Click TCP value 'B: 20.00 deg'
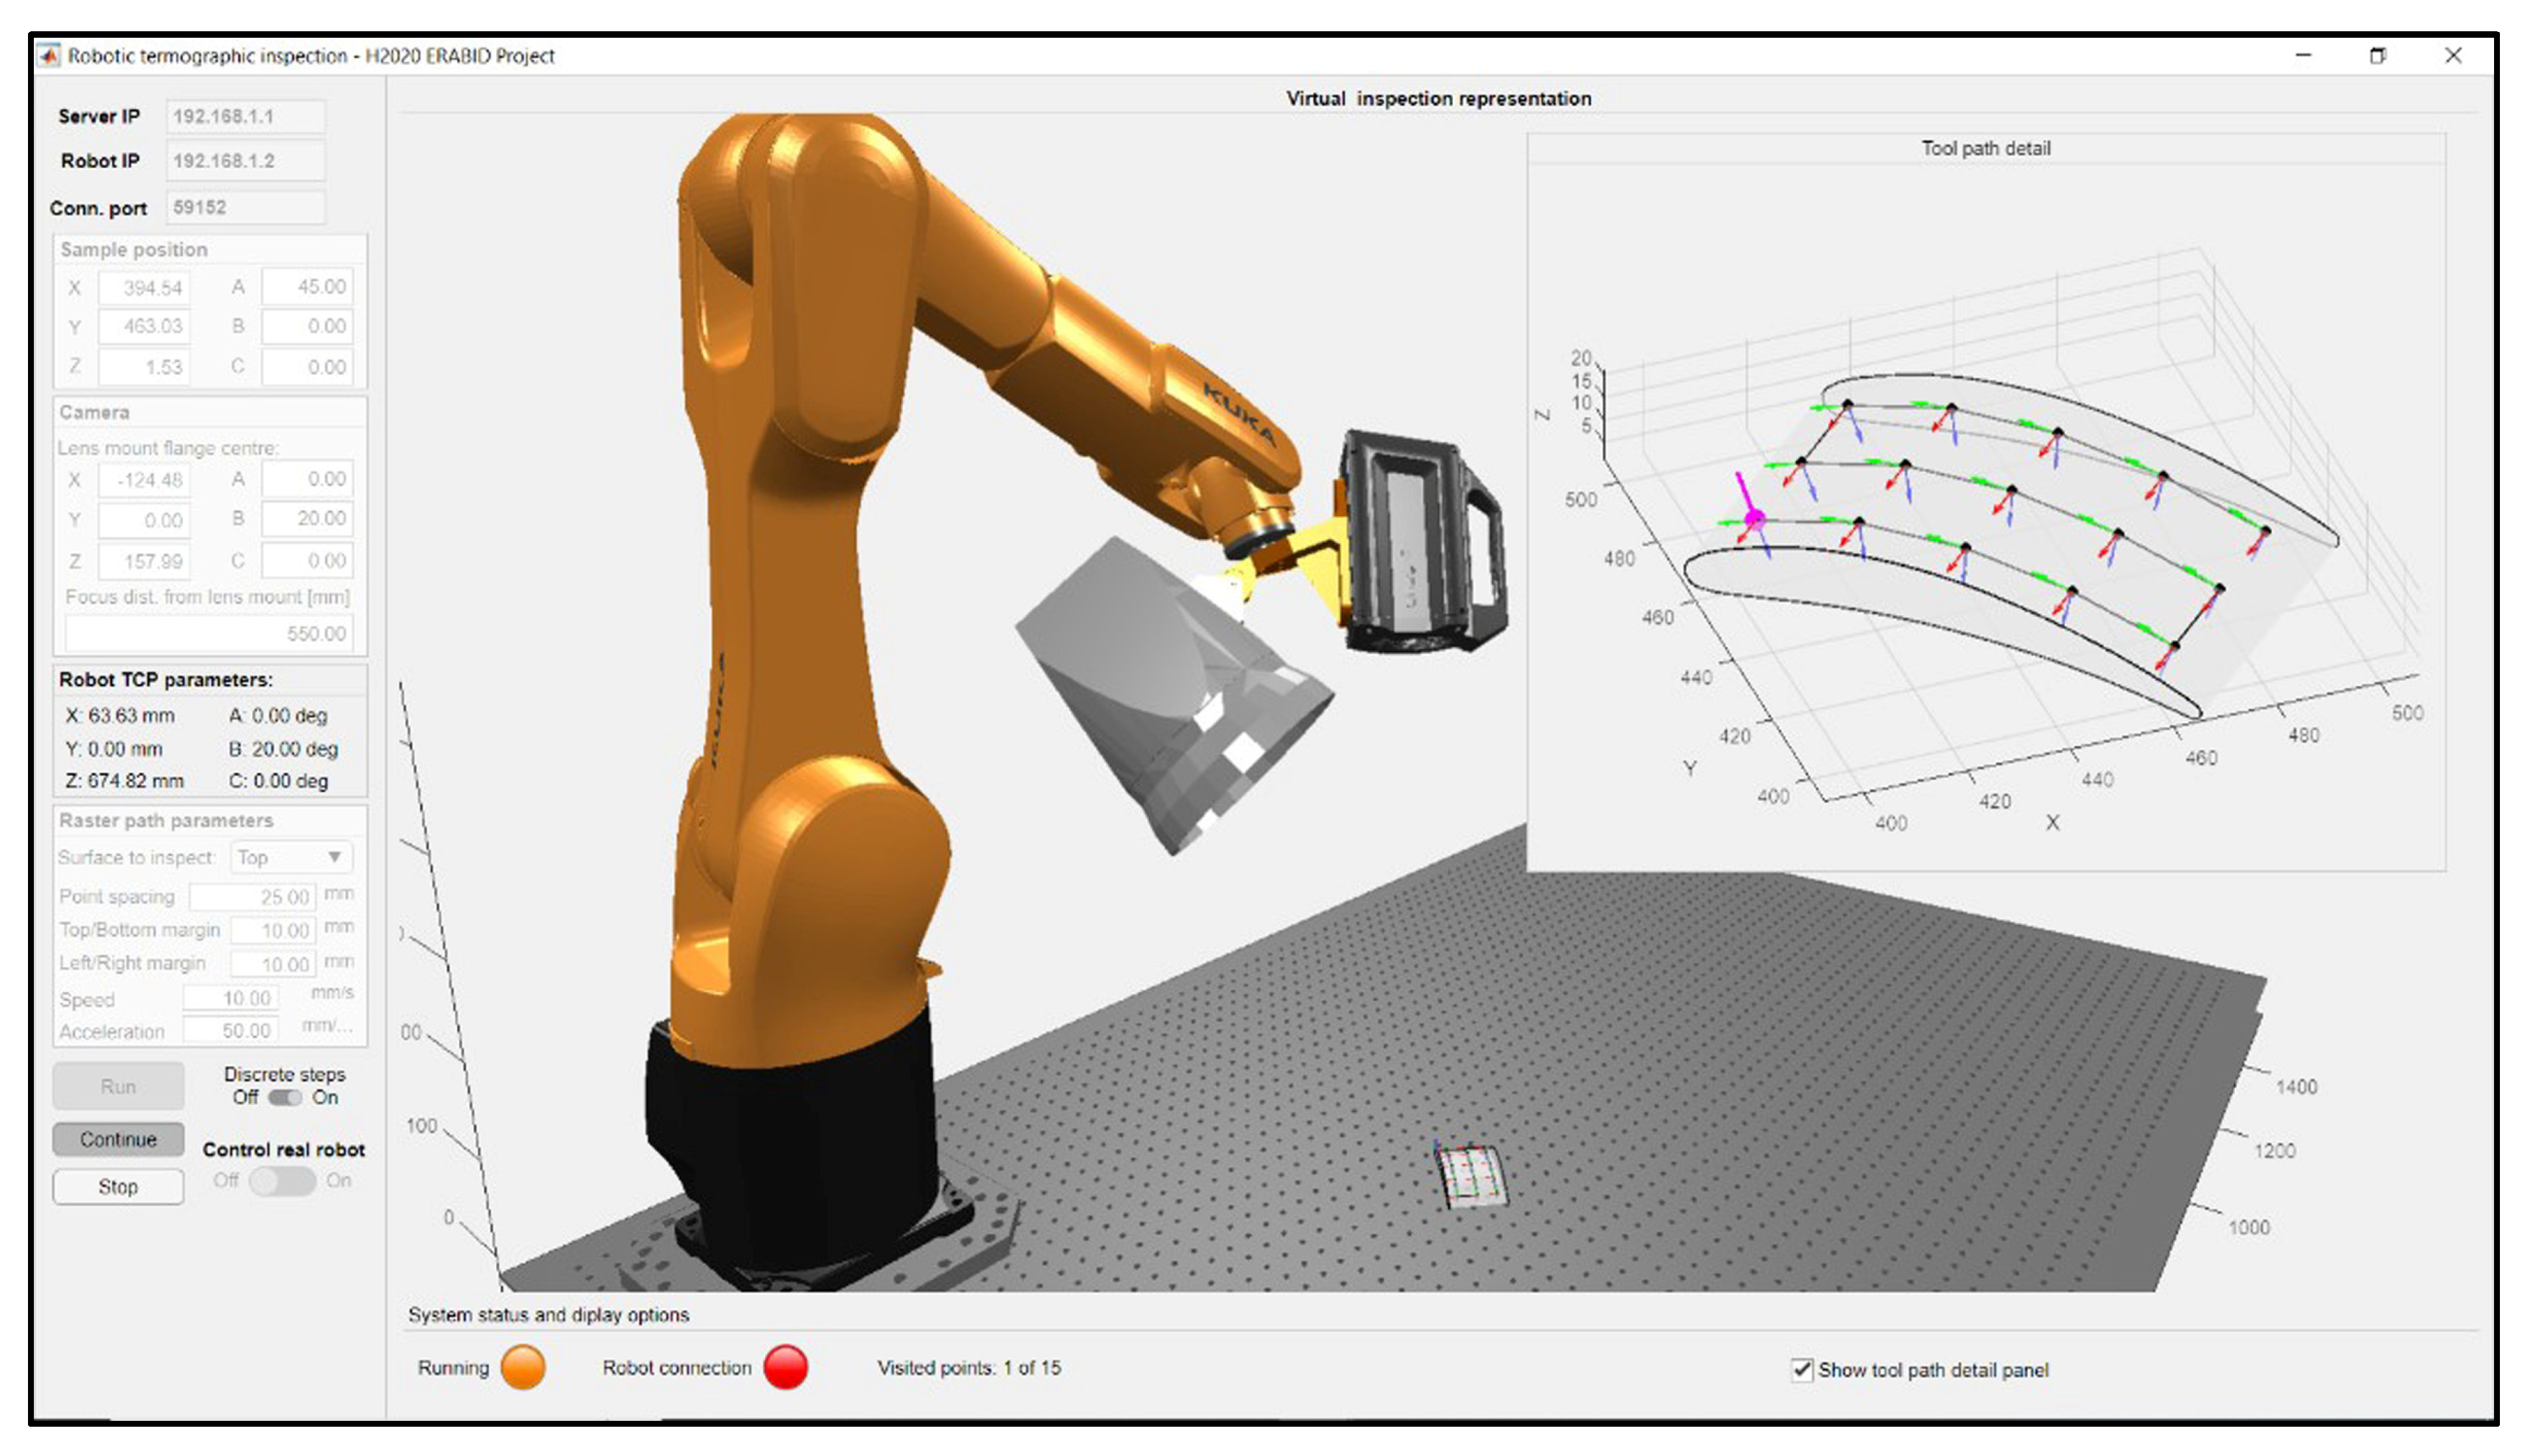2524x1456 pixels. [x=283, y=749]
